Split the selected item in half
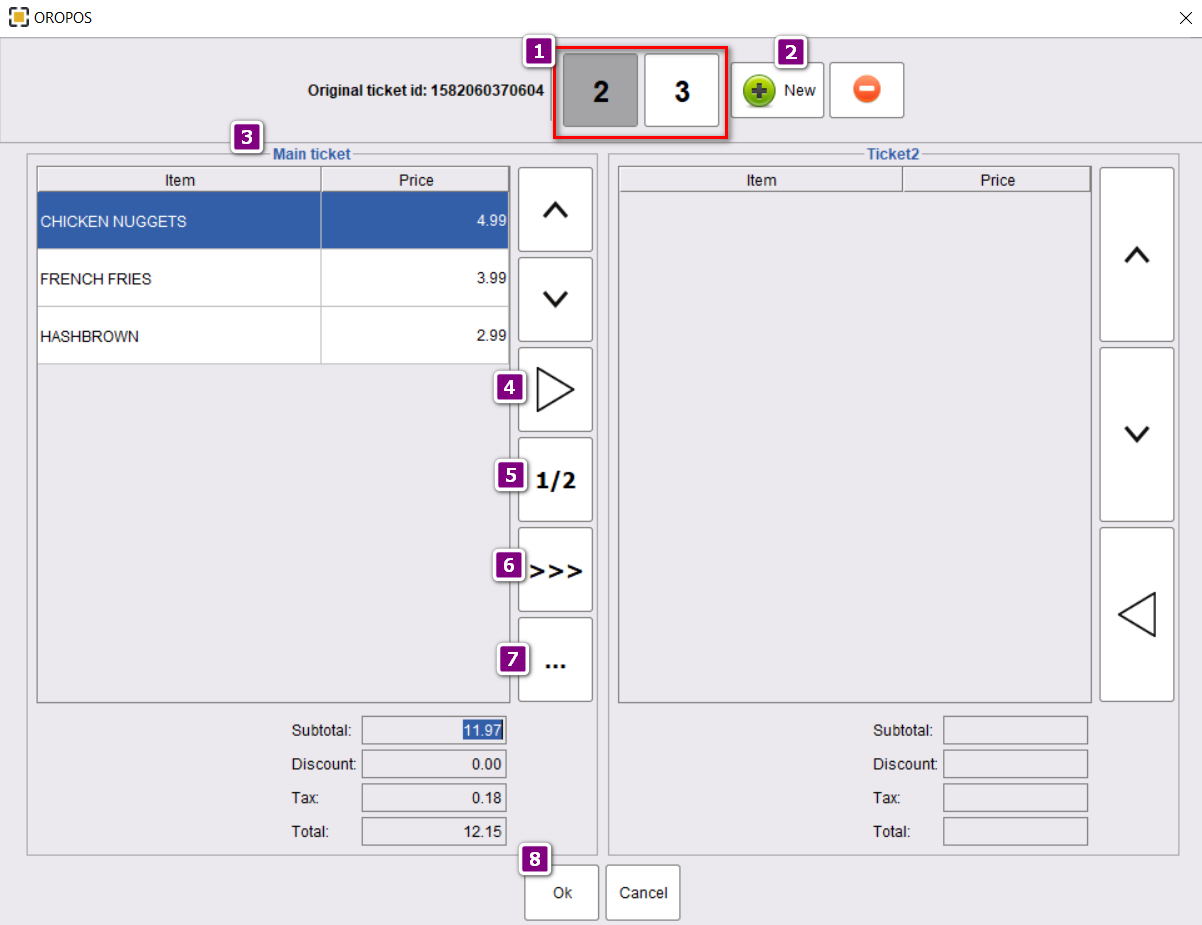1202x925 pixels. pyautogui.click(x=555, y=479)
